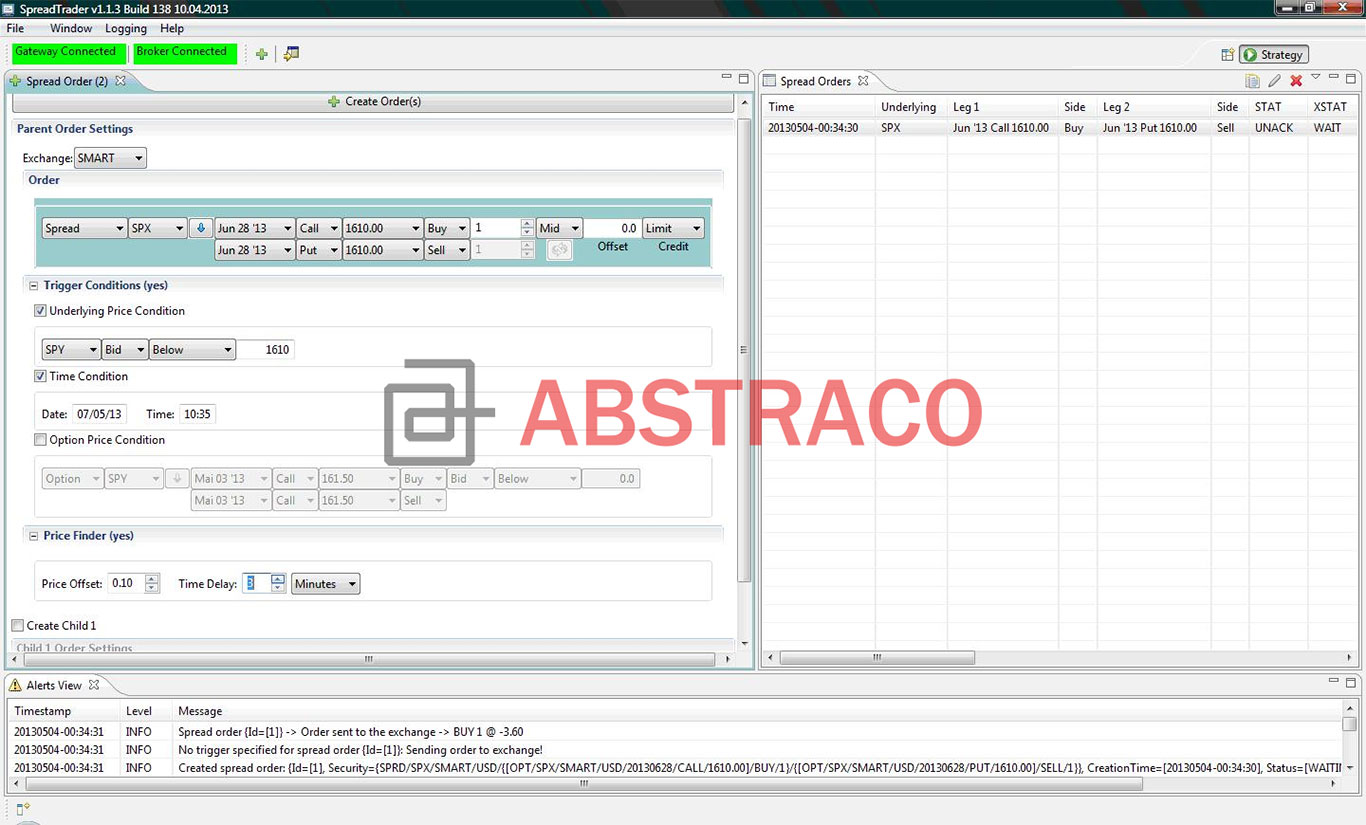Collapse the Price Finder section

point(34,535)
